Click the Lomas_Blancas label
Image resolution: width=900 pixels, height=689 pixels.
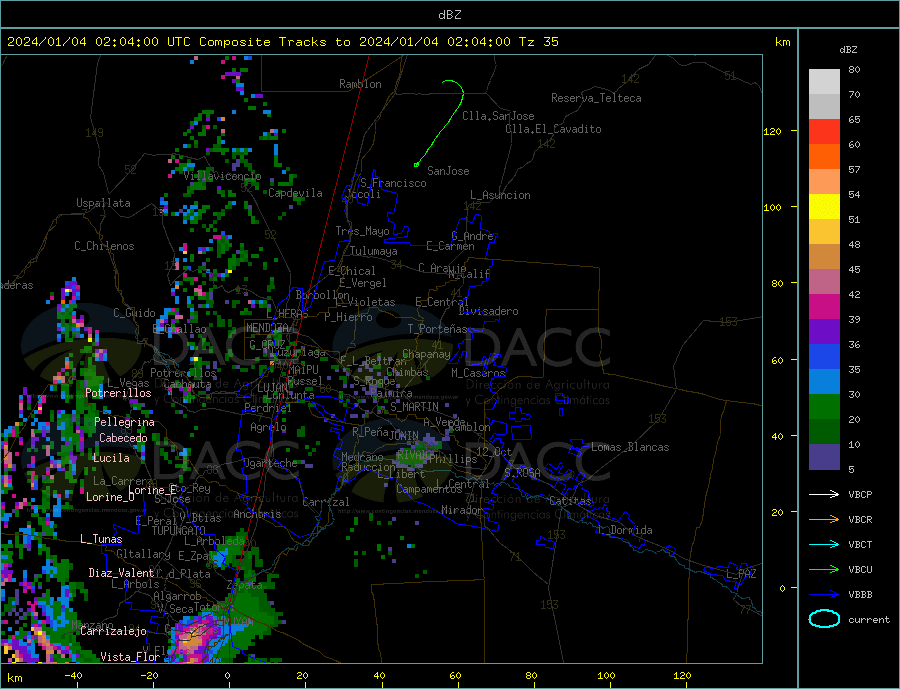click(630, 447)
